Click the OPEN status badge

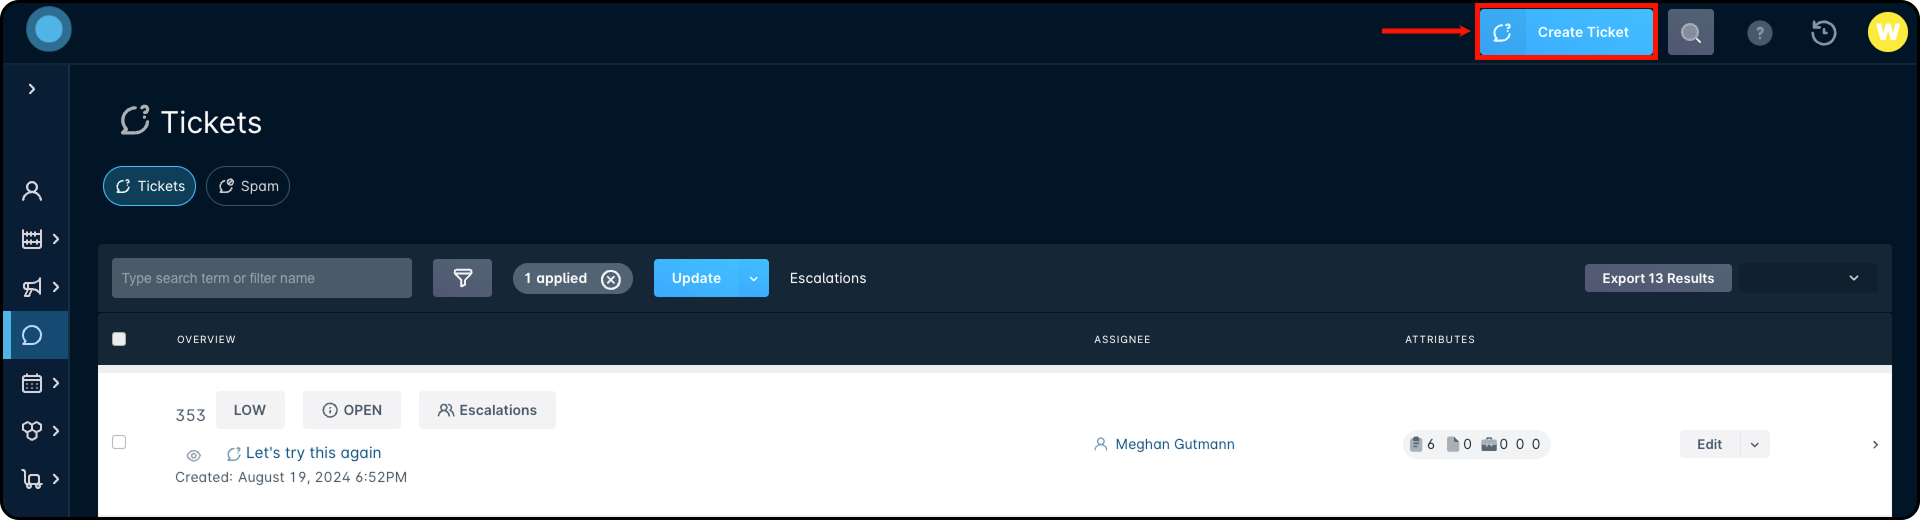[x=352, y=410]
